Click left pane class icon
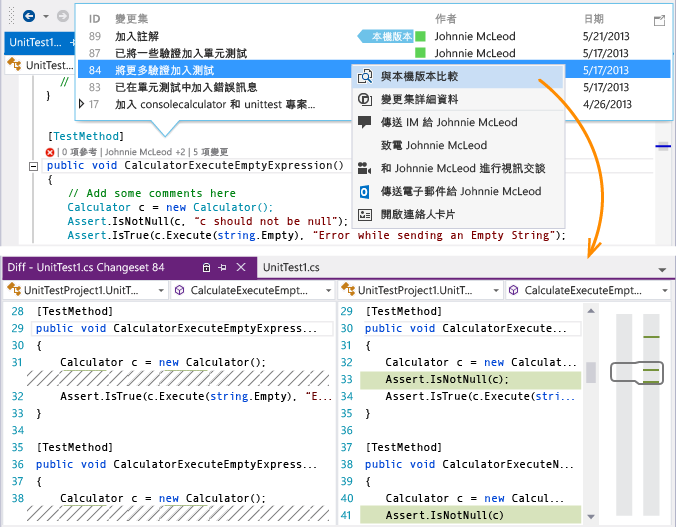The image size is (677, 527). pos(14,289)
